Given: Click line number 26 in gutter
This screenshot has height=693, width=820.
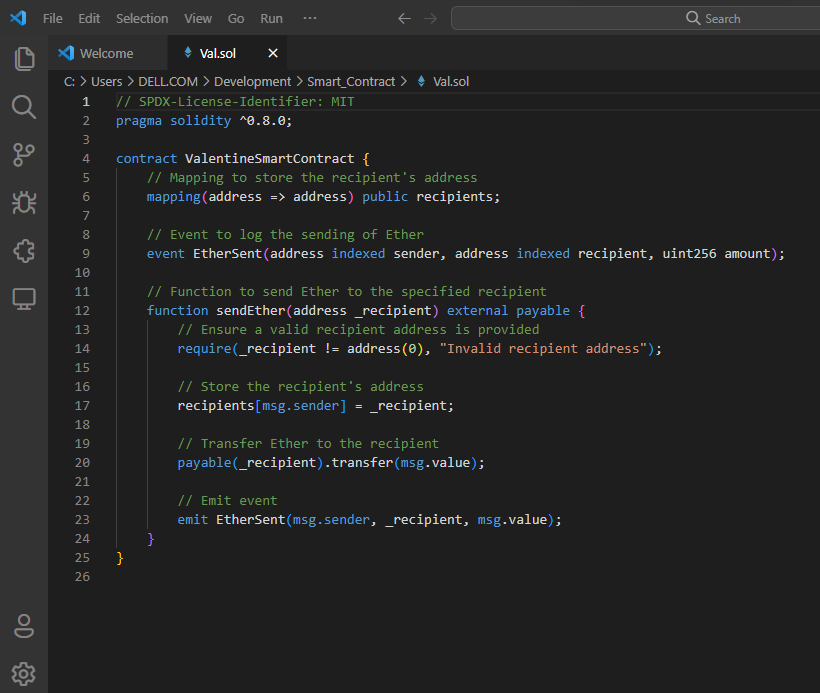Looking at the screenshot, I should 82,577.
